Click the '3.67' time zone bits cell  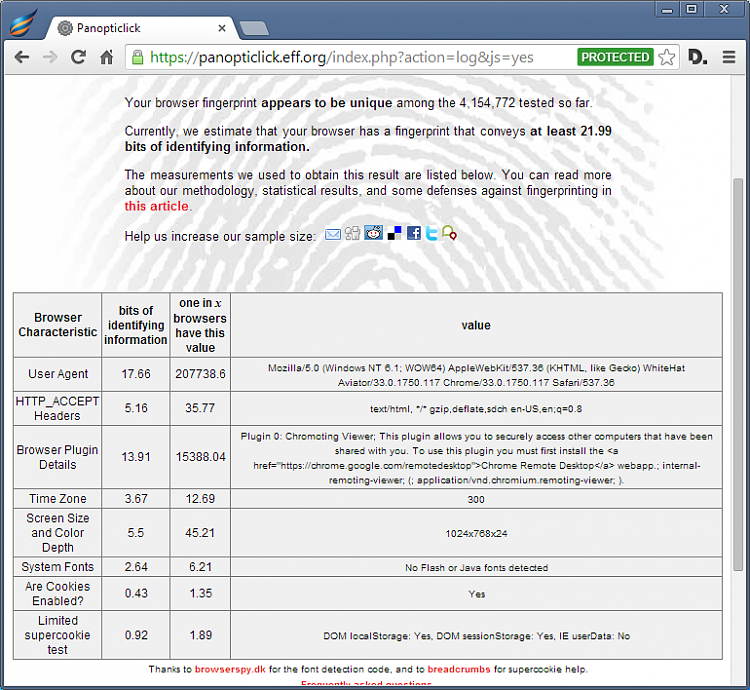[136, 499]
